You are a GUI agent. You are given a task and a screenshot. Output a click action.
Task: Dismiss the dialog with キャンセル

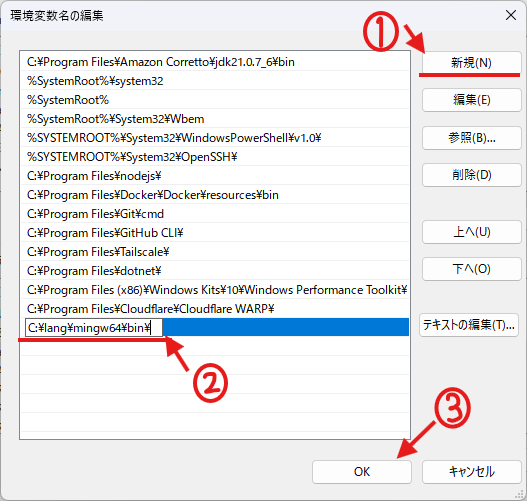click(x=472, y=472)
